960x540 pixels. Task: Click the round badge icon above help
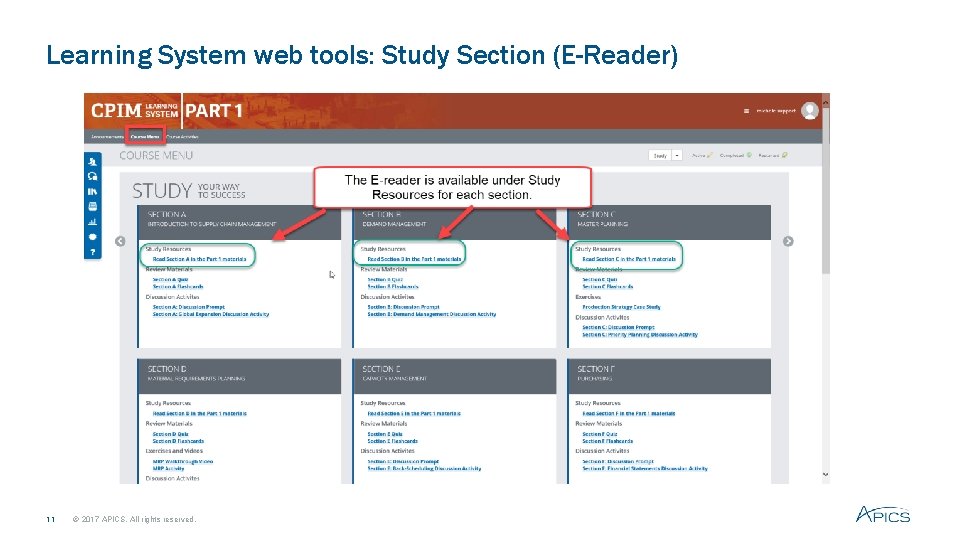coord(92,236)
